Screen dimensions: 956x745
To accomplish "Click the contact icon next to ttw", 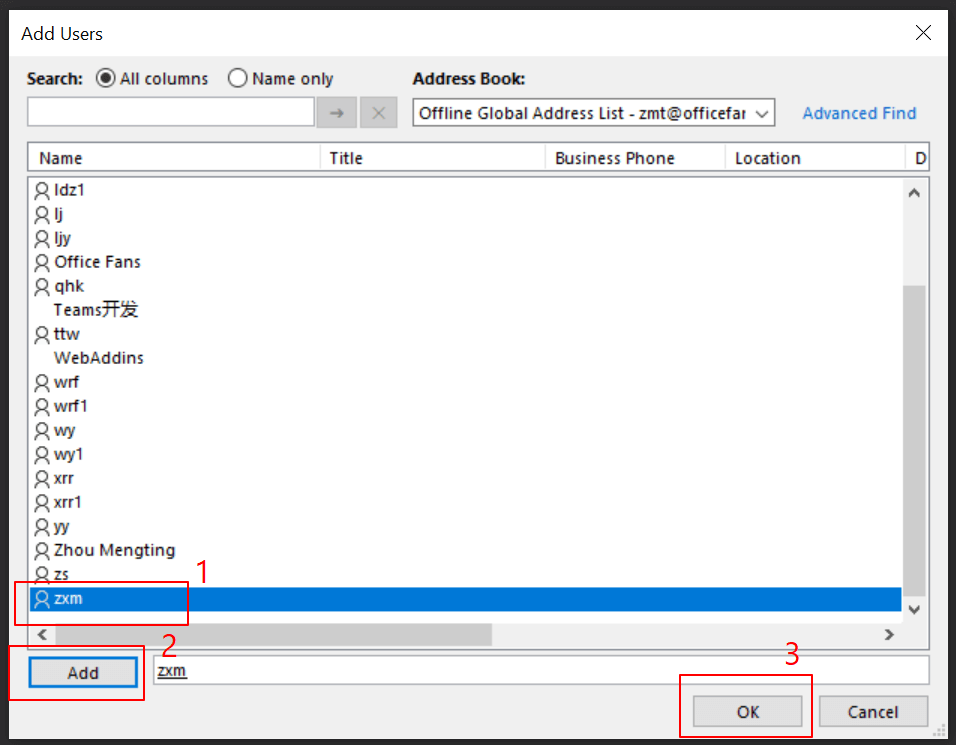I will [42, 334].
